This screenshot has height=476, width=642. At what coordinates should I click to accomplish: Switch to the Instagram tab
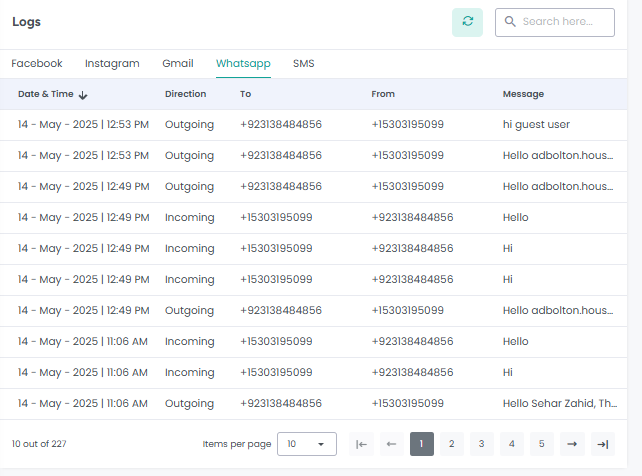coord(112,63)
